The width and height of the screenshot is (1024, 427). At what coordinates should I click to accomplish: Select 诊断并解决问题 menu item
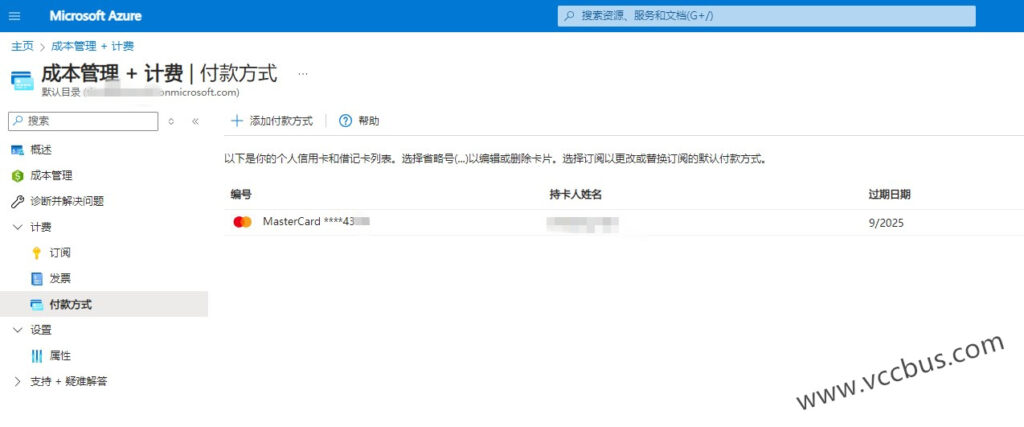point(67,201)
